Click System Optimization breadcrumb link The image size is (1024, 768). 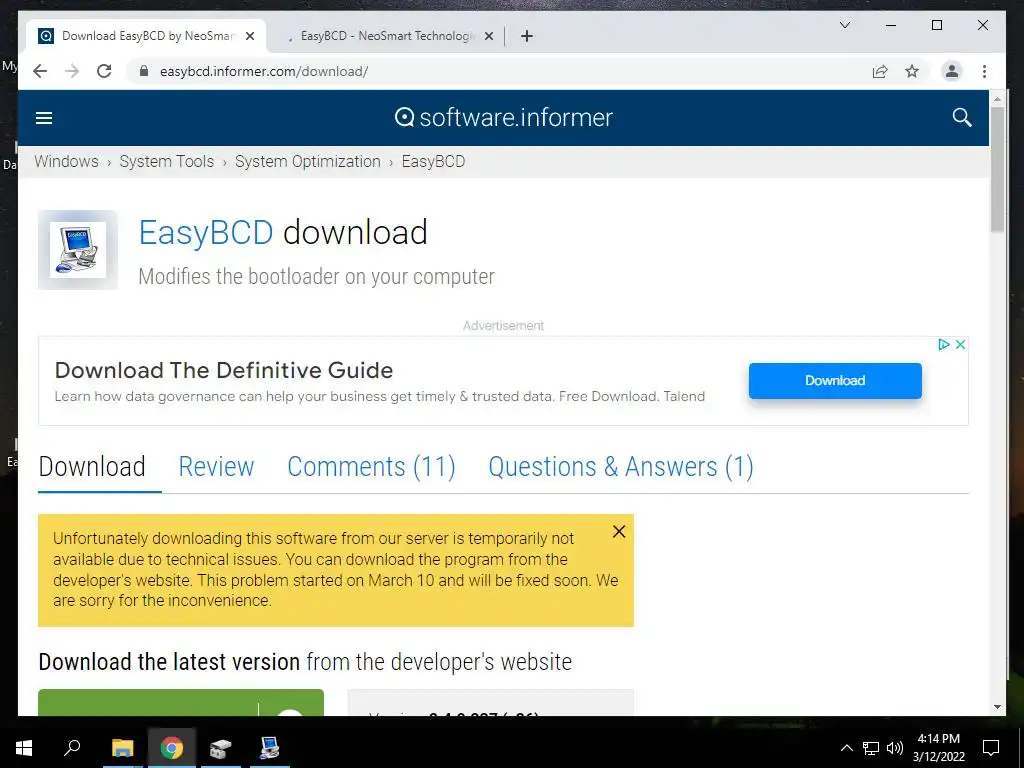coord(308,161)
